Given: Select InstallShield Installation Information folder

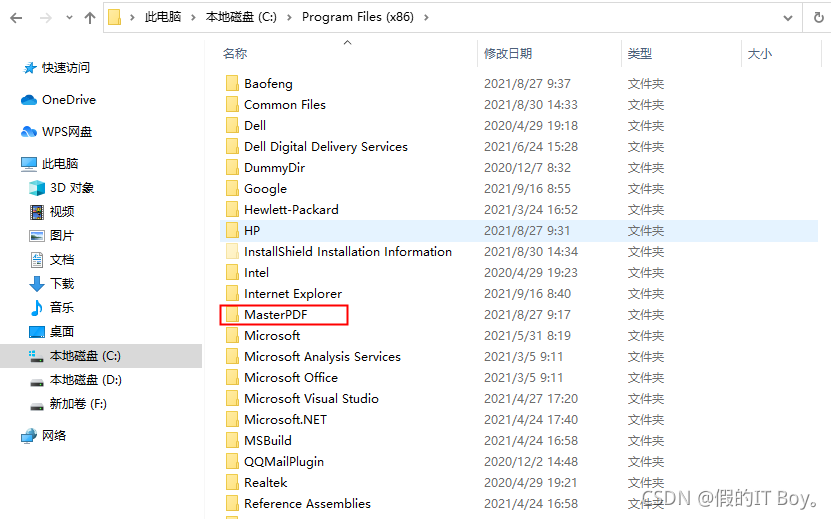Looking at the screenshot, I should 348,252.
